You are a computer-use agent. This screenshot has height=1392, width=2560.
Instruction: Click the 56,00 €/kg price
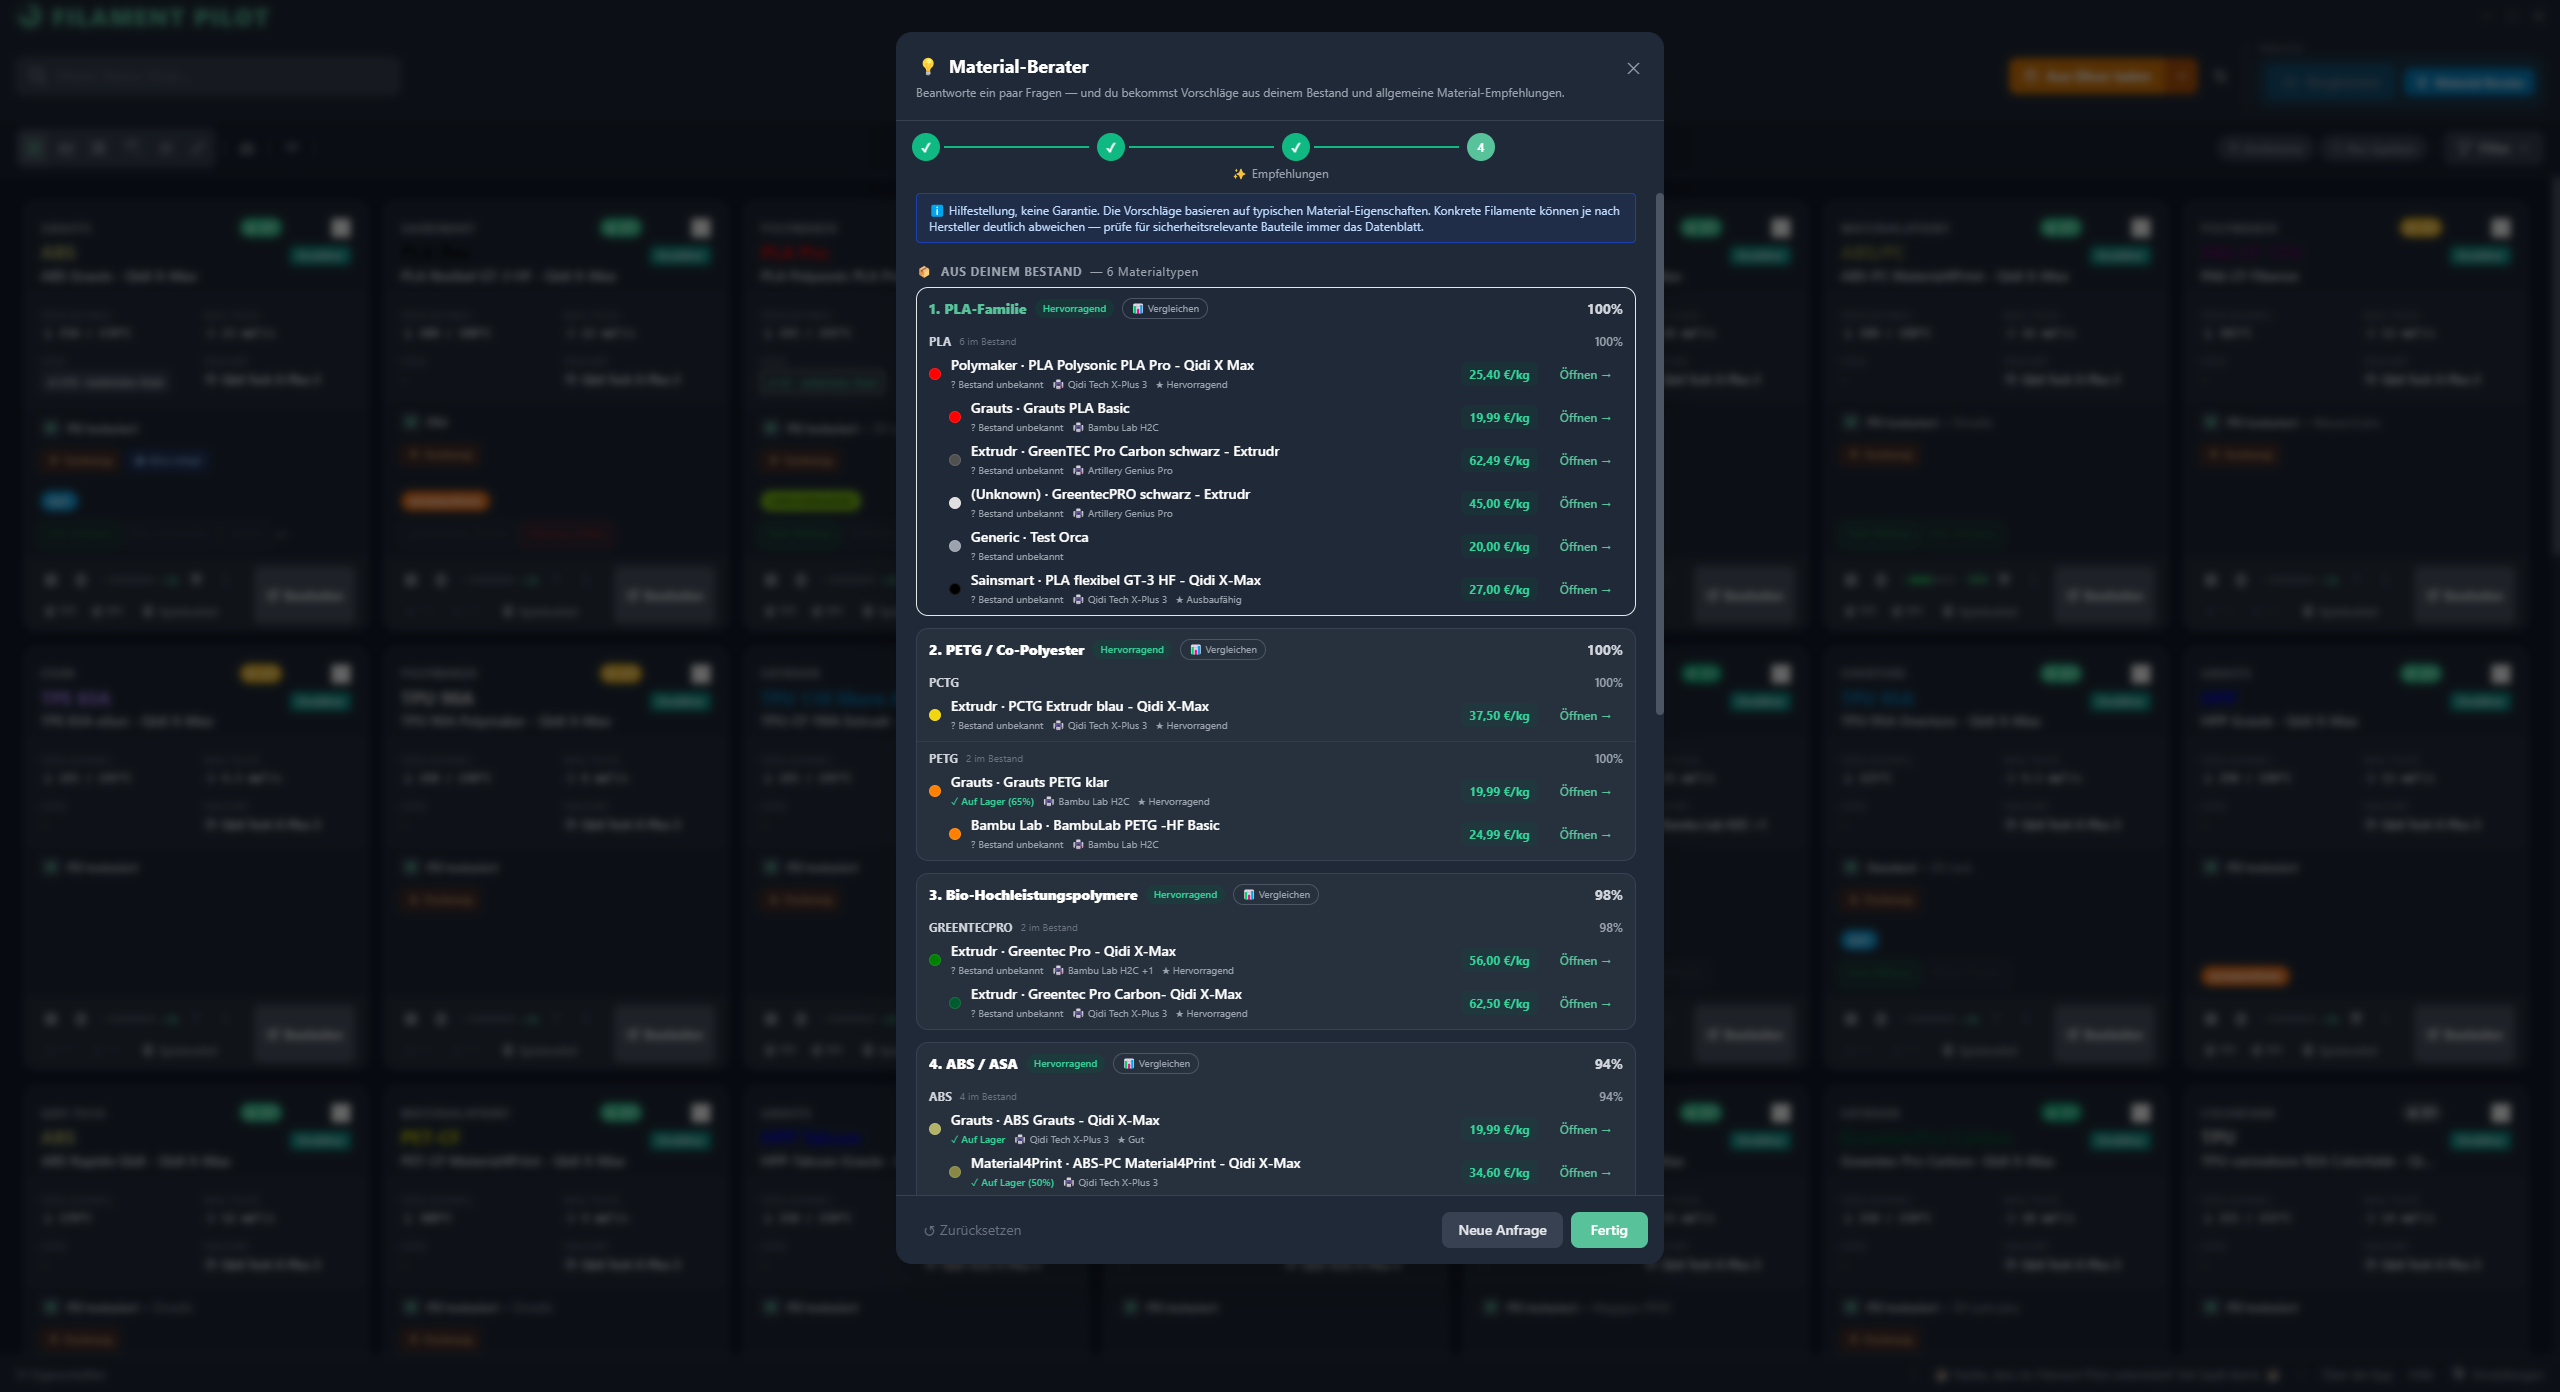pyautogui.click(x=1499, y=961)
